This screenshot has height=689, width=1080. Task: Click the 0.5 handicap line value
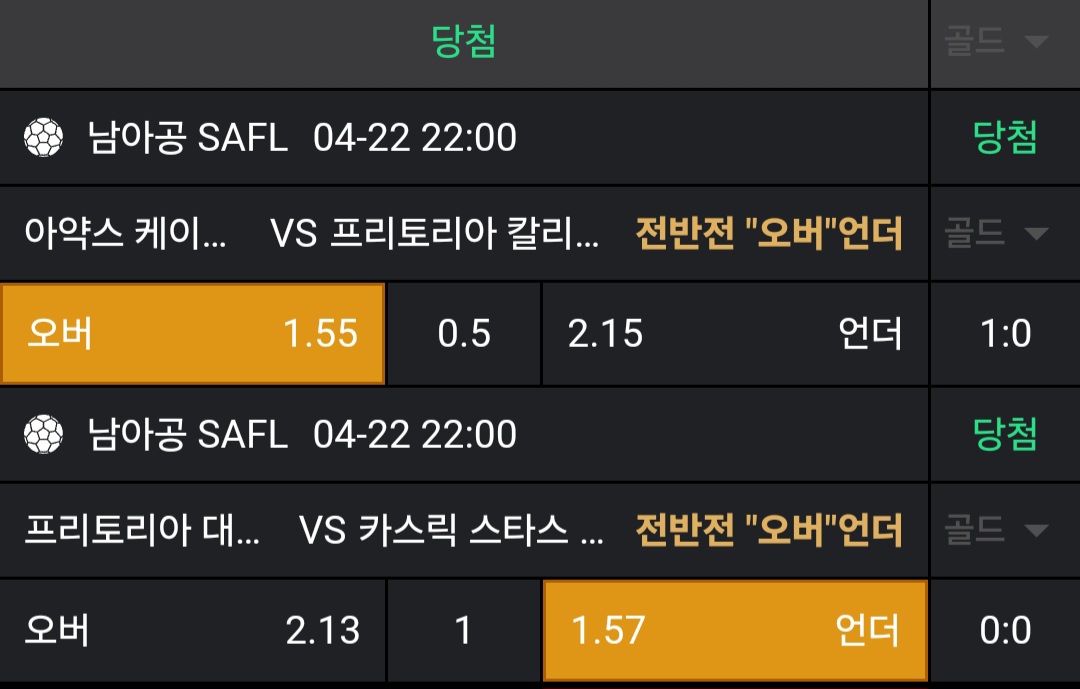[464, 333]
